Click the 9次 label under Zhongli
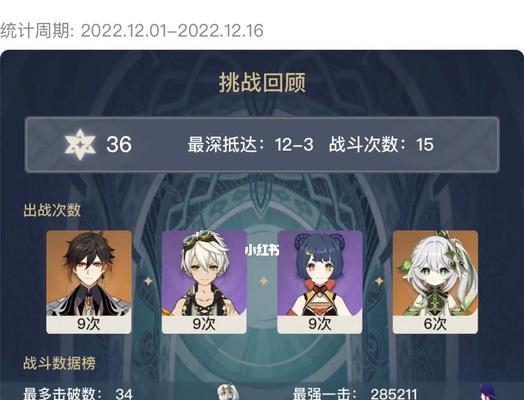The width and height of the screenshot is (524, 400). click(x=89, y=324)
